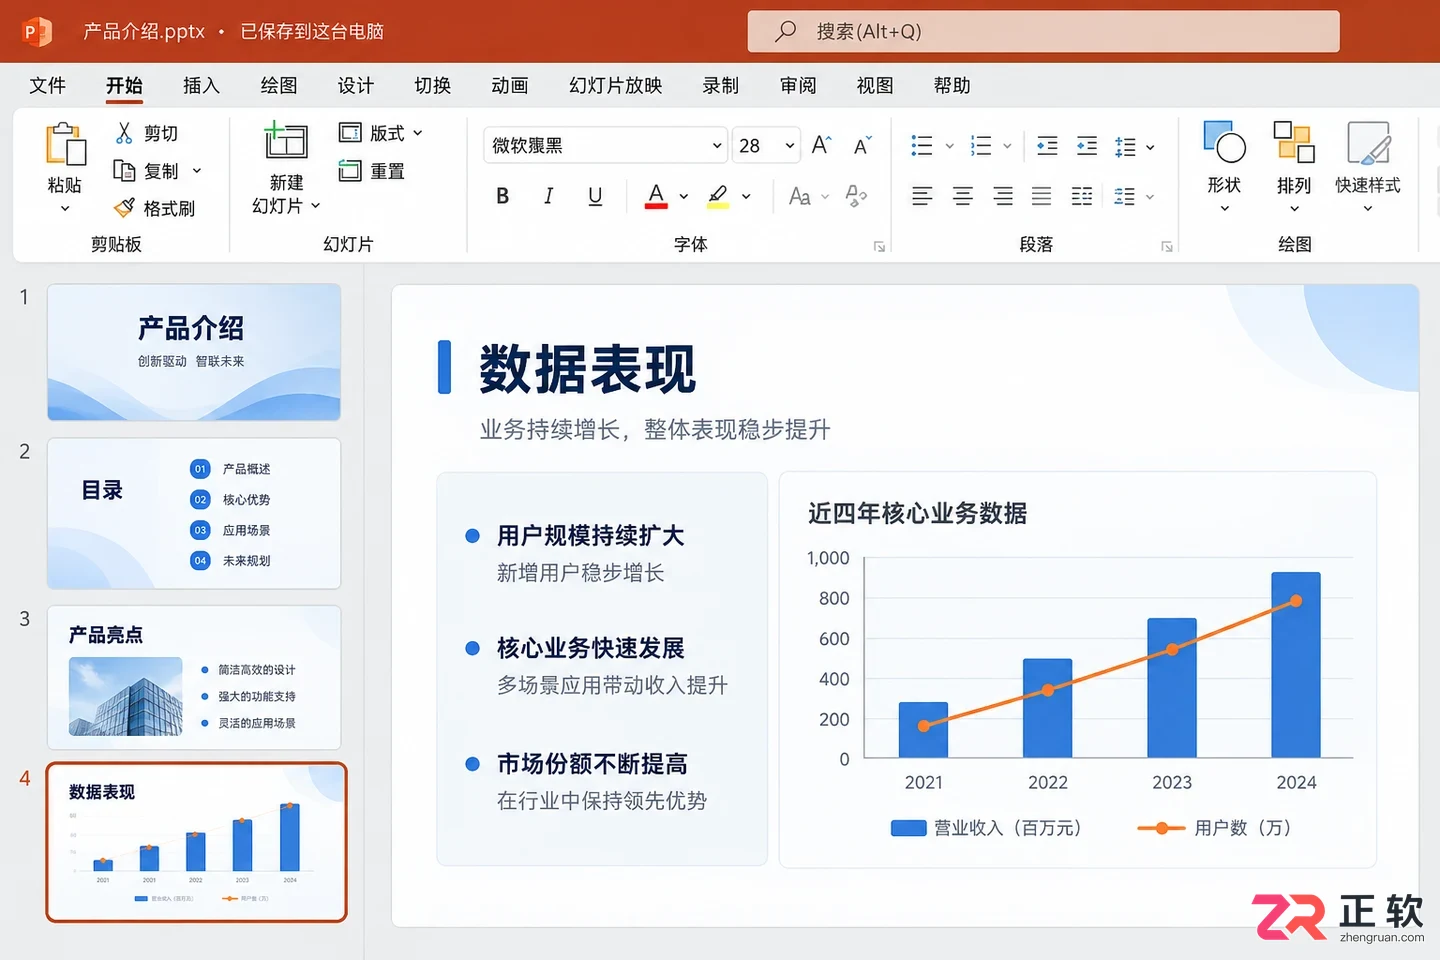
Task: Open the Paragraph (段落) dialog launcher
Action: point(1166,246)
